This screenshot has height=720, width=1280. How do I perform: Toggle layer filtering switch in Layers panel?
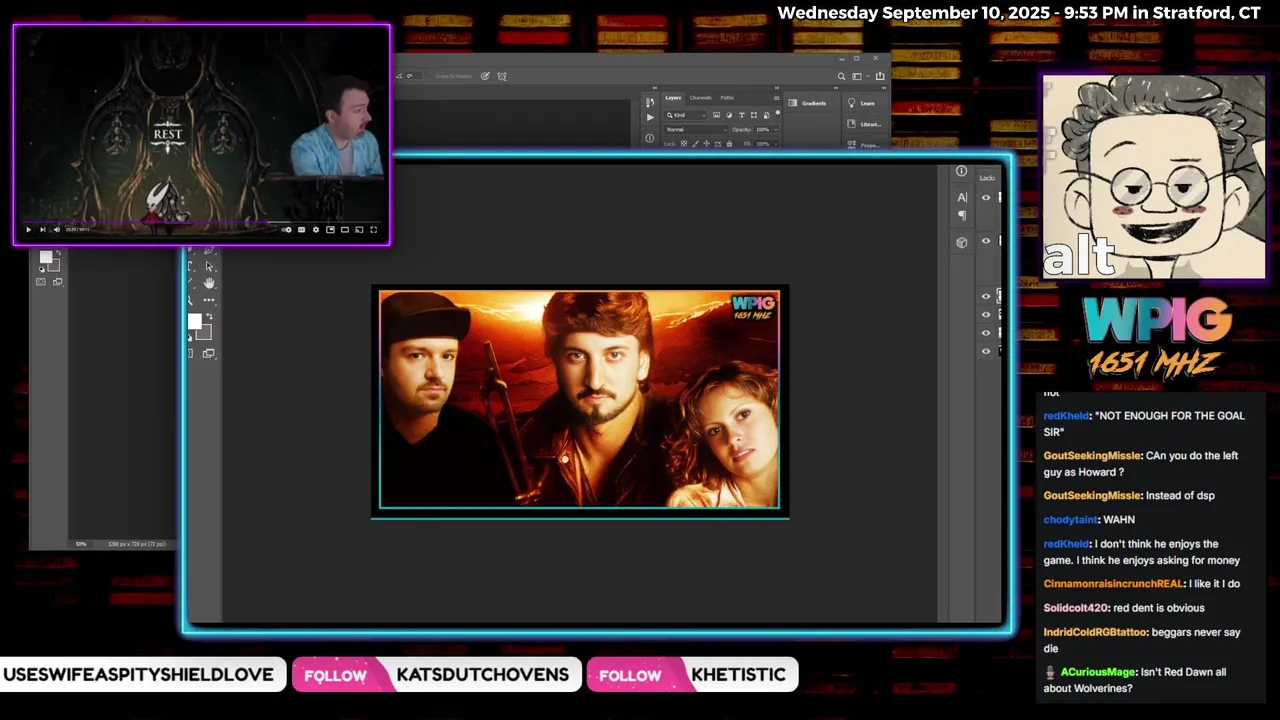(x=778, y=113)
